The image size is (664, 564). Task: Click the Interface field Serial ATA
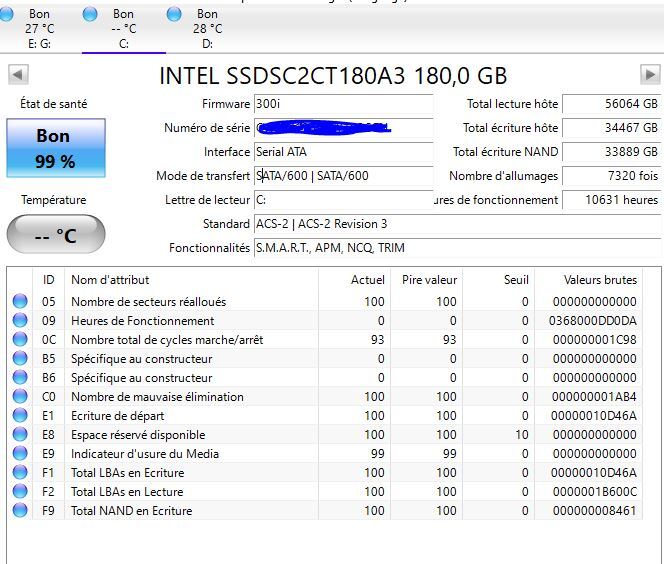point(343,152)
